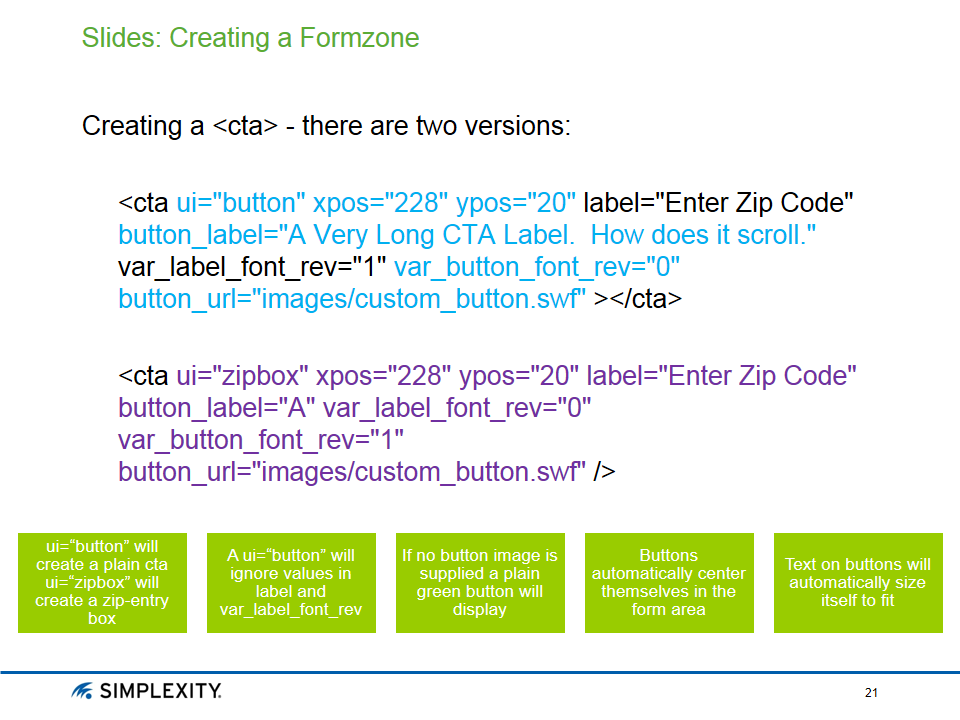The width and height of the screenshot is (960, 720).
Task: Click the green box about ui="button" plain cta
Action: pos(102,582)
